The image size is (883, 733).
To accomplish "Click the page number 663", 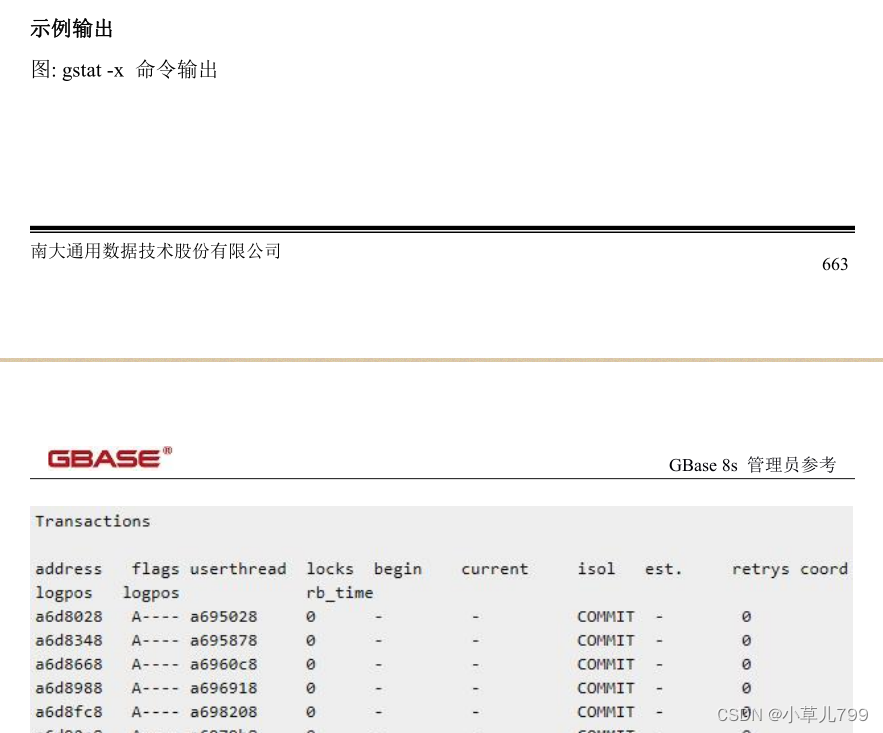I will pyautogui.click(x=835, y=265).
